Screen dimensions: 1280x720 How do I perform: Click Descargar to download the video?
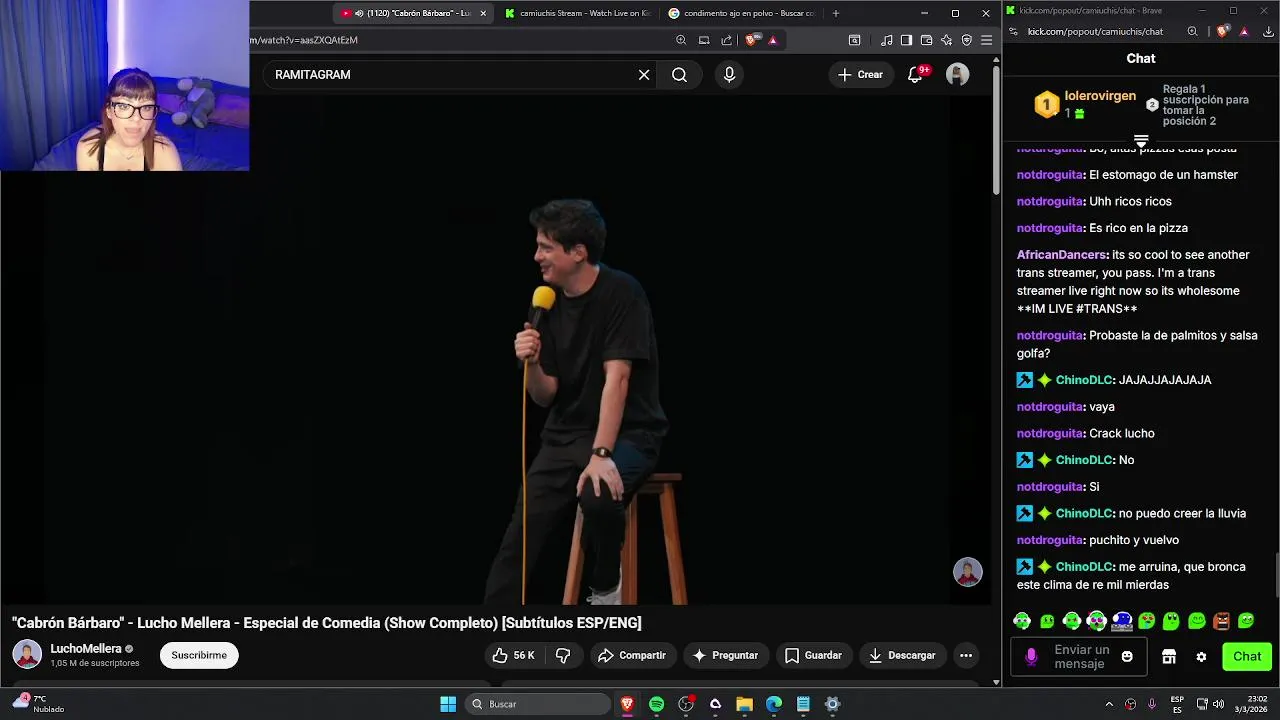pyautogui.click(x=901, y=656)
